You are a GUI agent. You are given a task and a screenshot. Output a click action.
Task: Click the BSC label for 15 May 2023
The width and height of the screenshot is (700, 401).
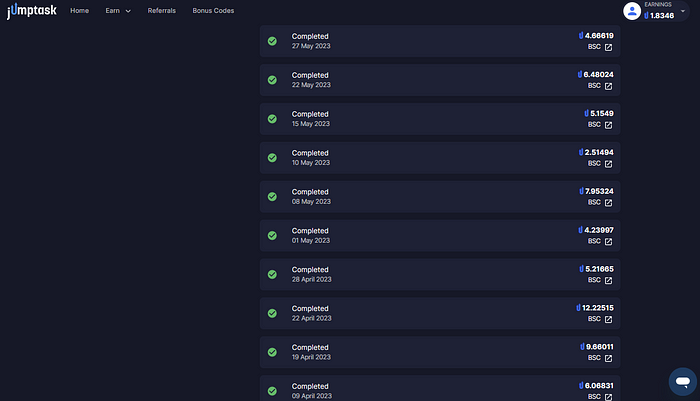[594, 125]
